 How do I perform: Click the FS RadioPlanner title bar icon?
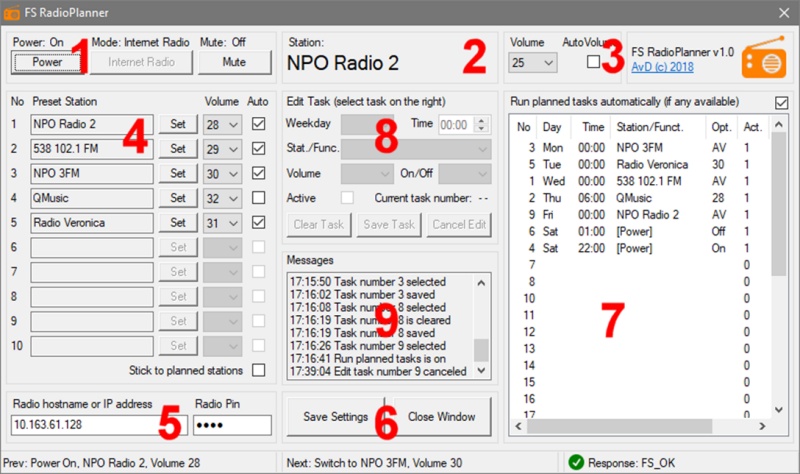[x=13, y=12]
